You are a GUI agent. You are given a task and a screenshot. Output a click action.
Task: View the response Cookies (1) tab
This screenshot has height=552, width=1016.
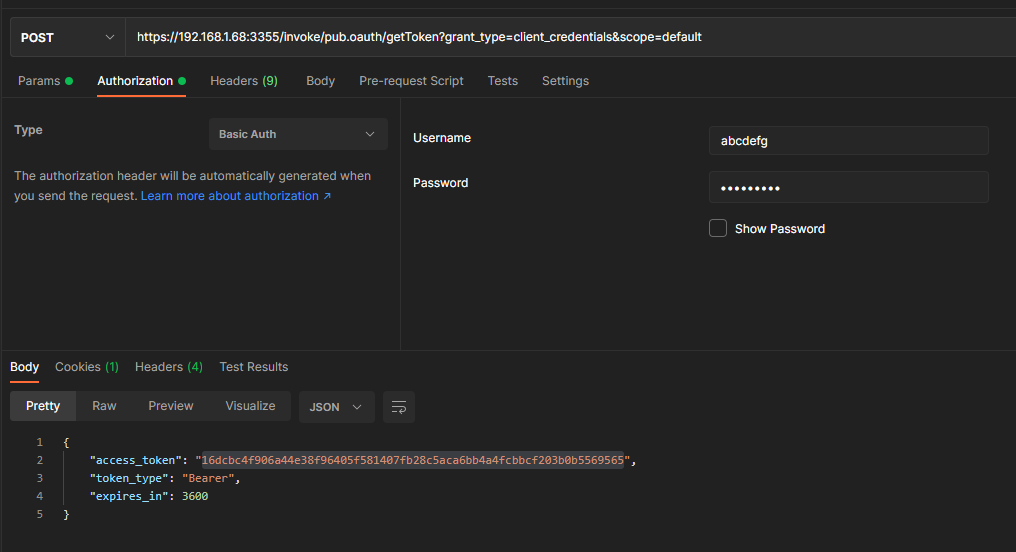coord(86,367)
